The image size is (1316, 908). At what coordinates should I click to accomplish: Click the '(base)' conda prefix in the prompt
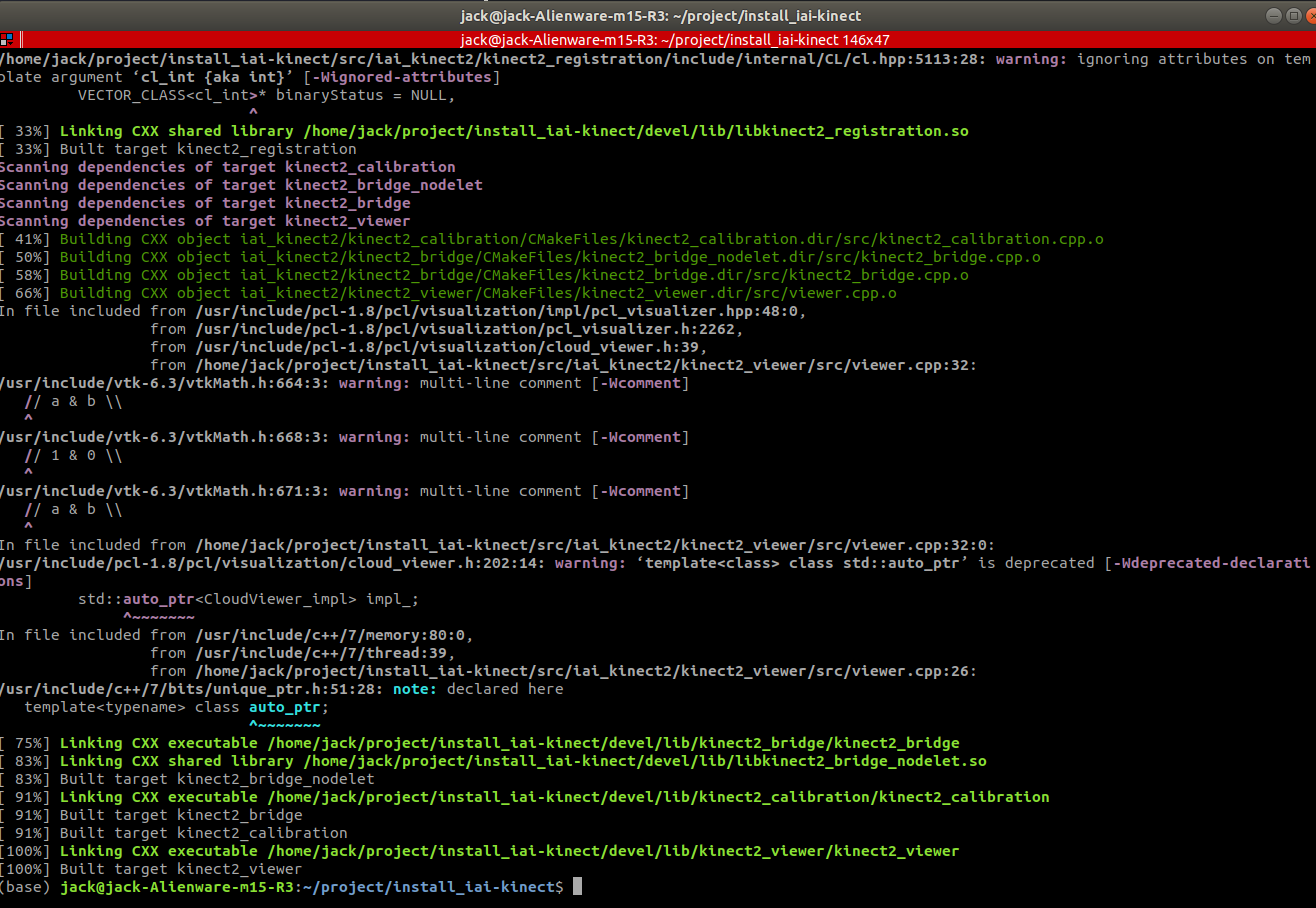click(26, 887)
